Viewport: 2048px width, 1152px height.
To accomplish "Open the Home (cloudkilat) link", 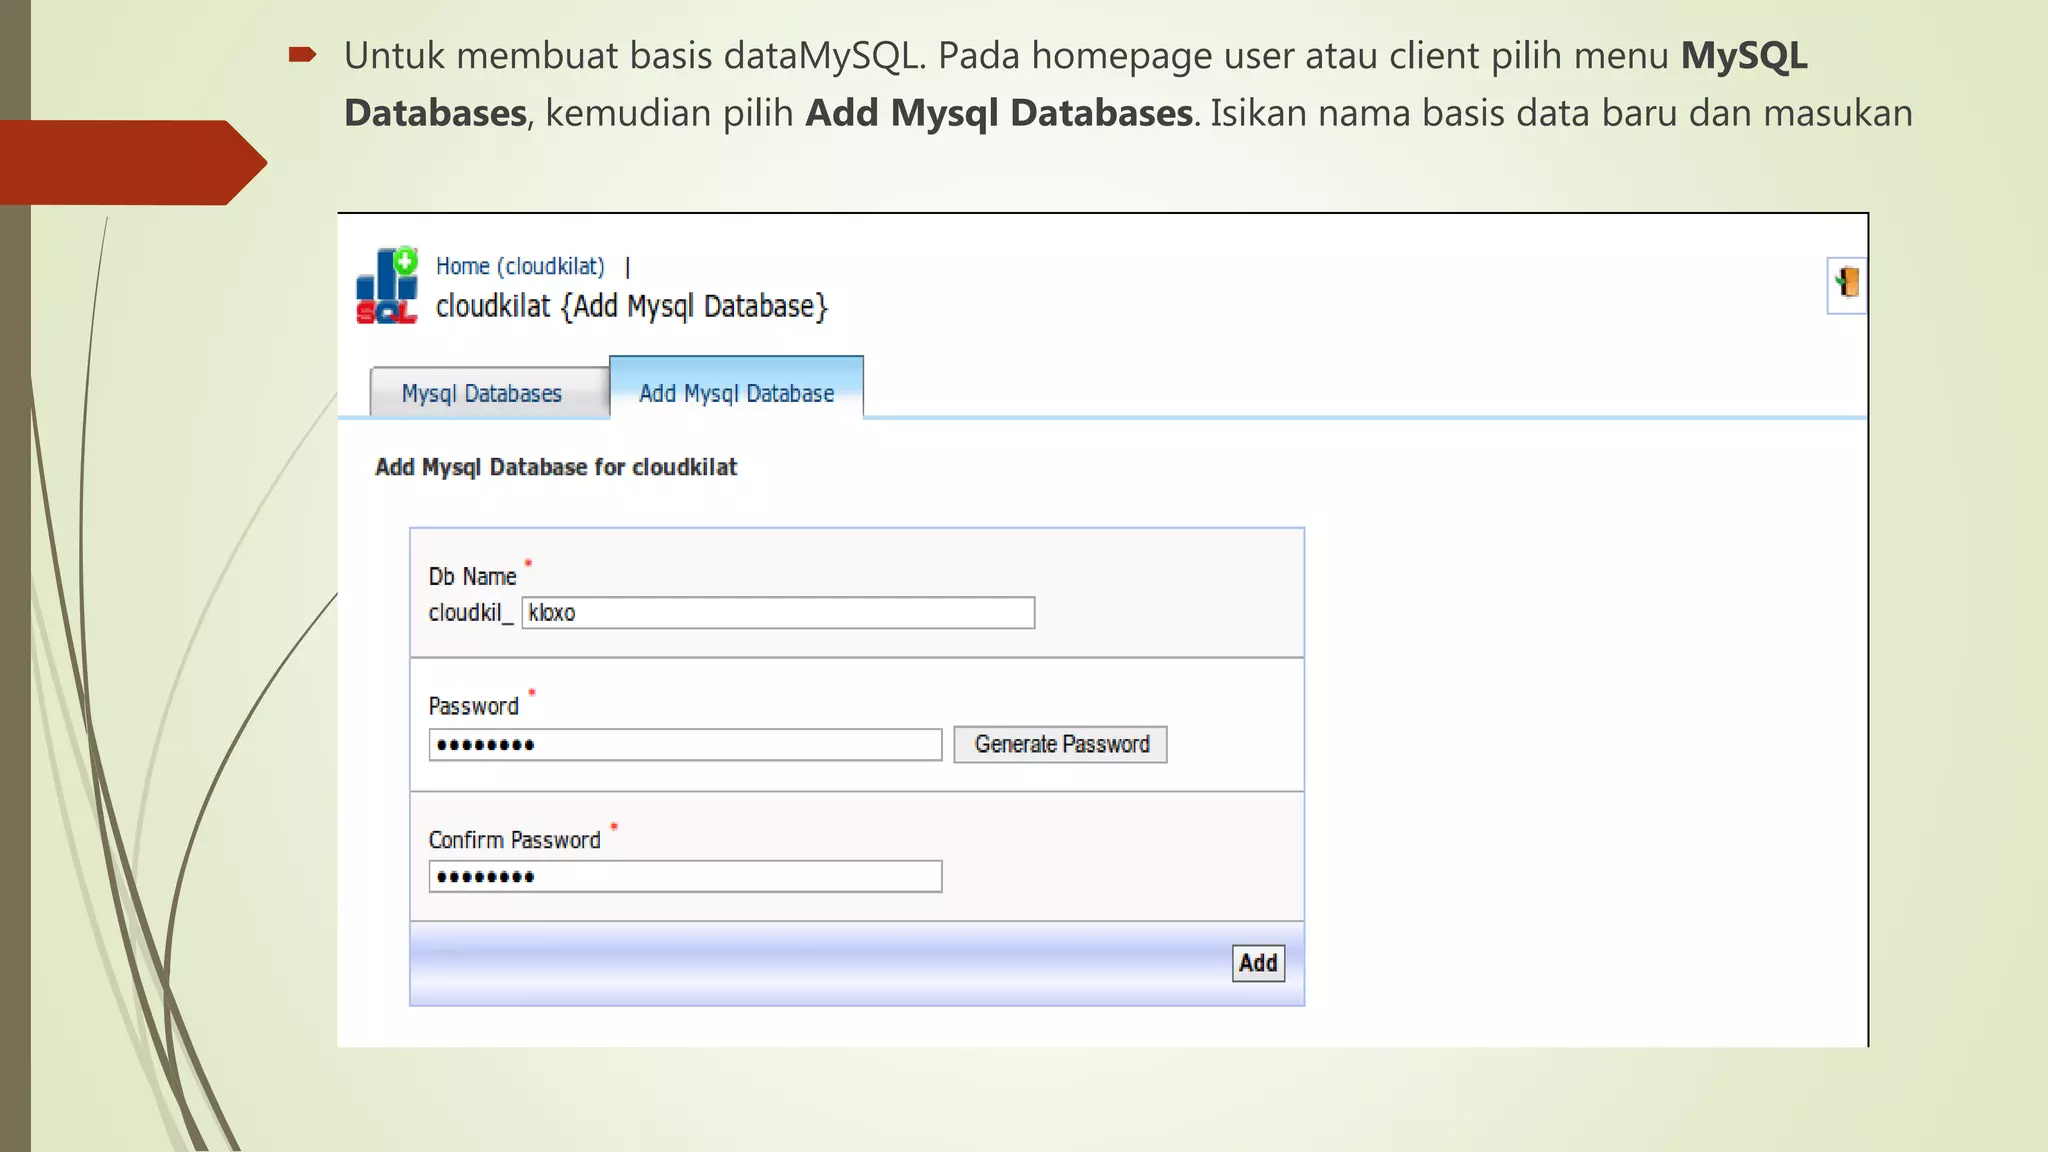I will (x=520, y=266).
